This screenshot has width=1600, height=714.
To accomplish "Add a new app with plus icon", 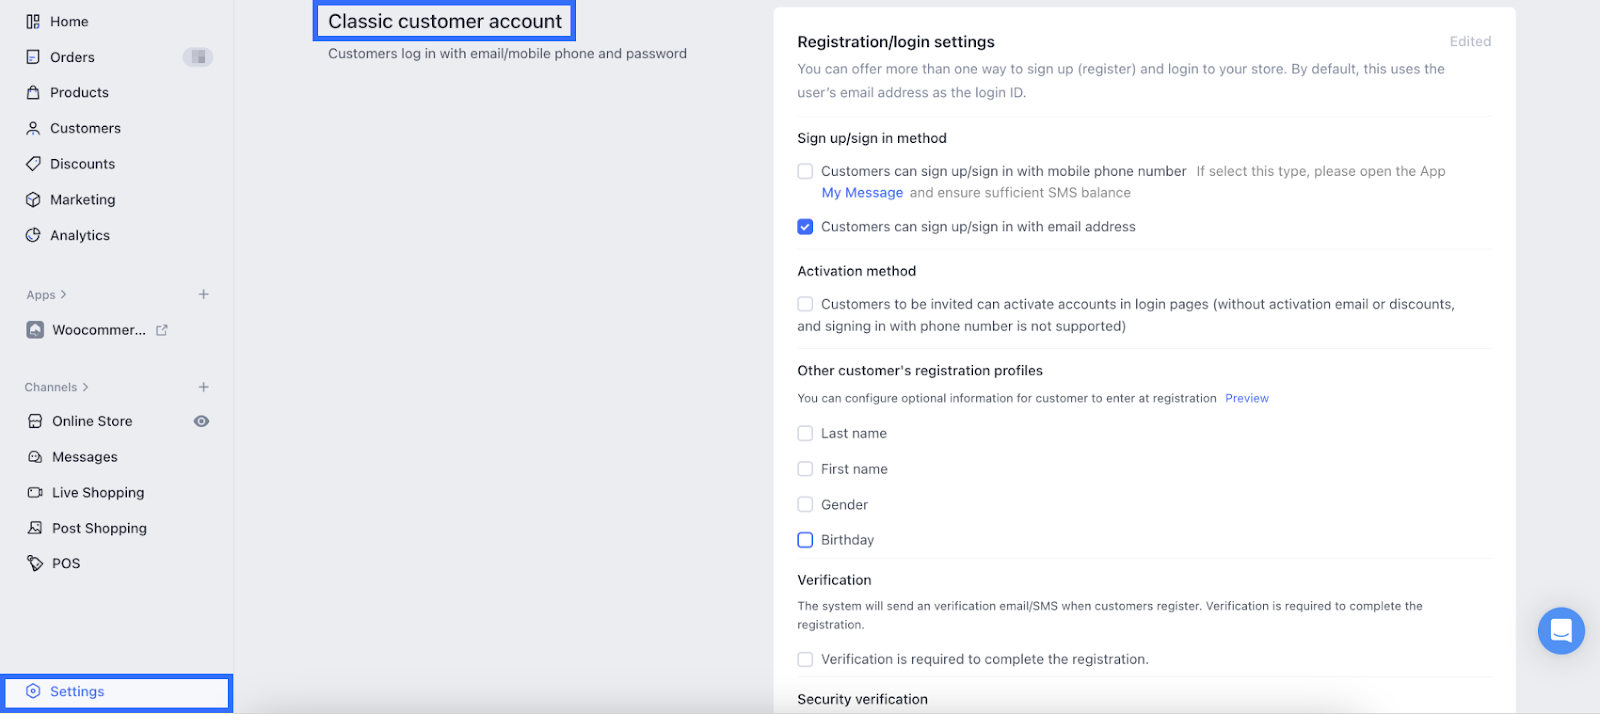I will (203, 294).
